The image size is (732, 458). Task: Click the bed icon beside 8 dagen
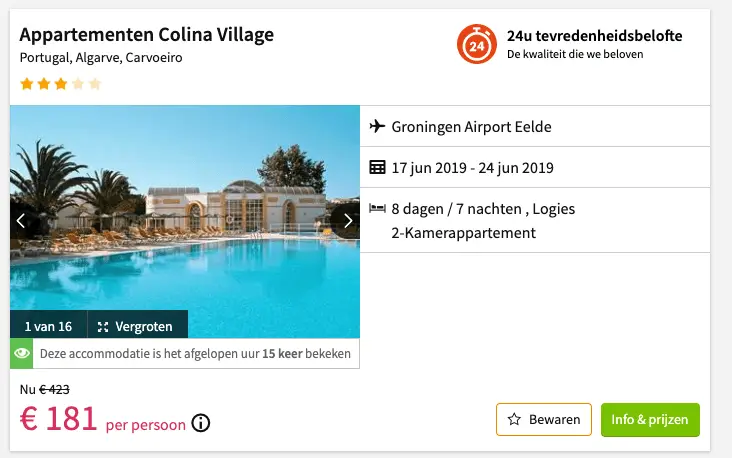pyautogui.click(x=377, y=208)
